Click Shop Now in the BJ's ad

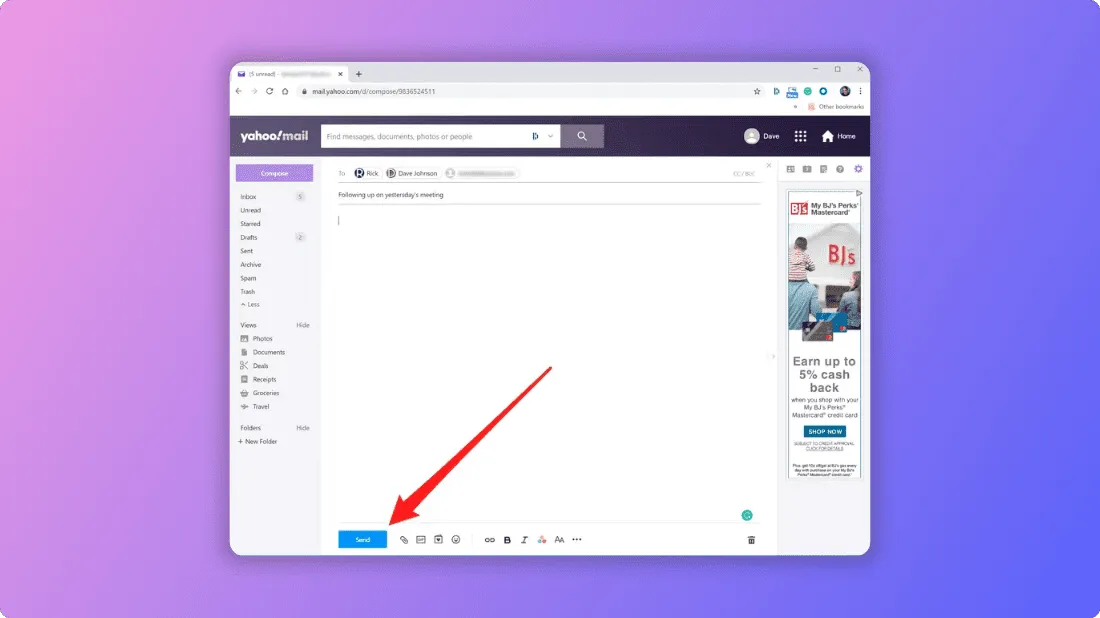coord(824,431)
